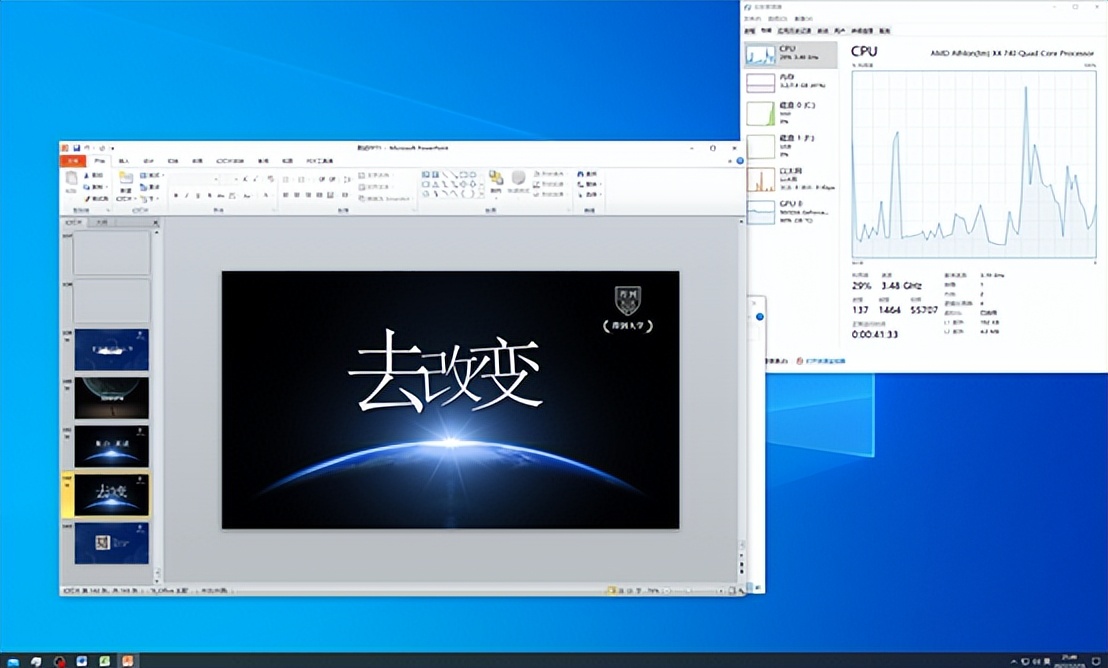Select Normal view icon in the status bar
This screenshot has width=1108, height=668.
tap(620, 590)
